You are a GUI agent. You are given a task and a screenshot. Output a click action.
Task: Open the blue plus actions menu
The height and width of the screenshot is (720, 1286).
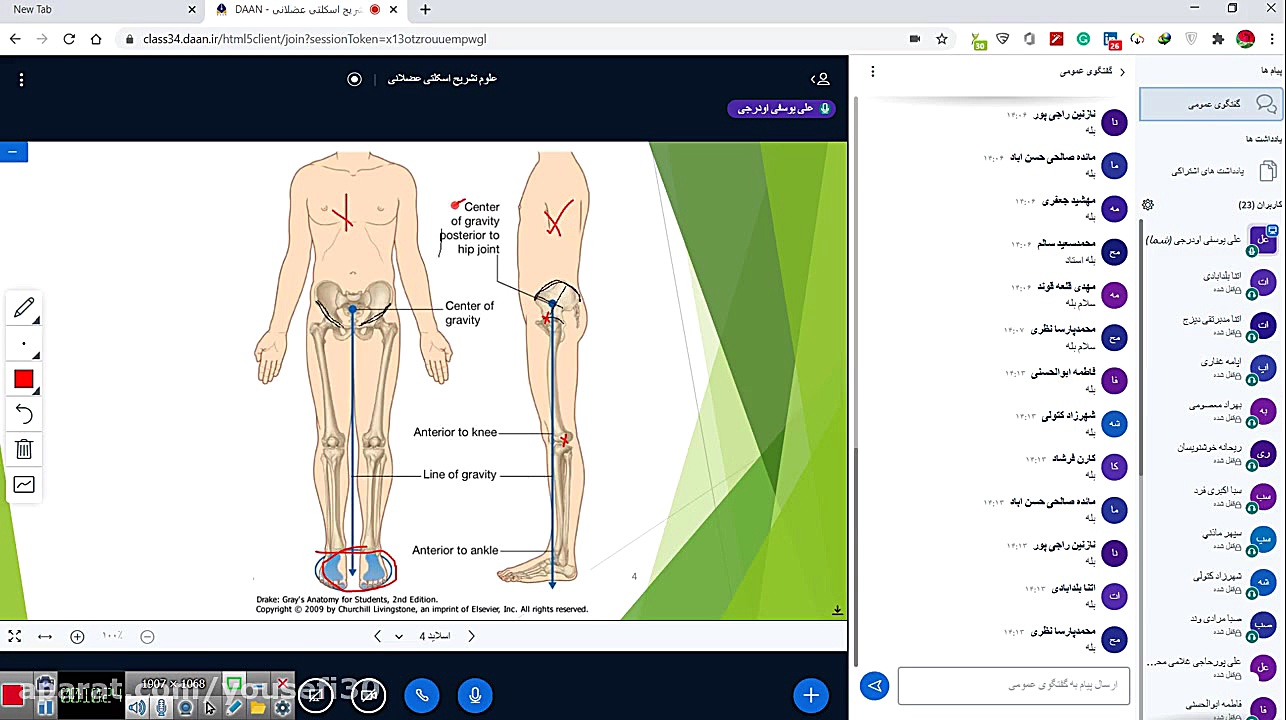[811, 695]
